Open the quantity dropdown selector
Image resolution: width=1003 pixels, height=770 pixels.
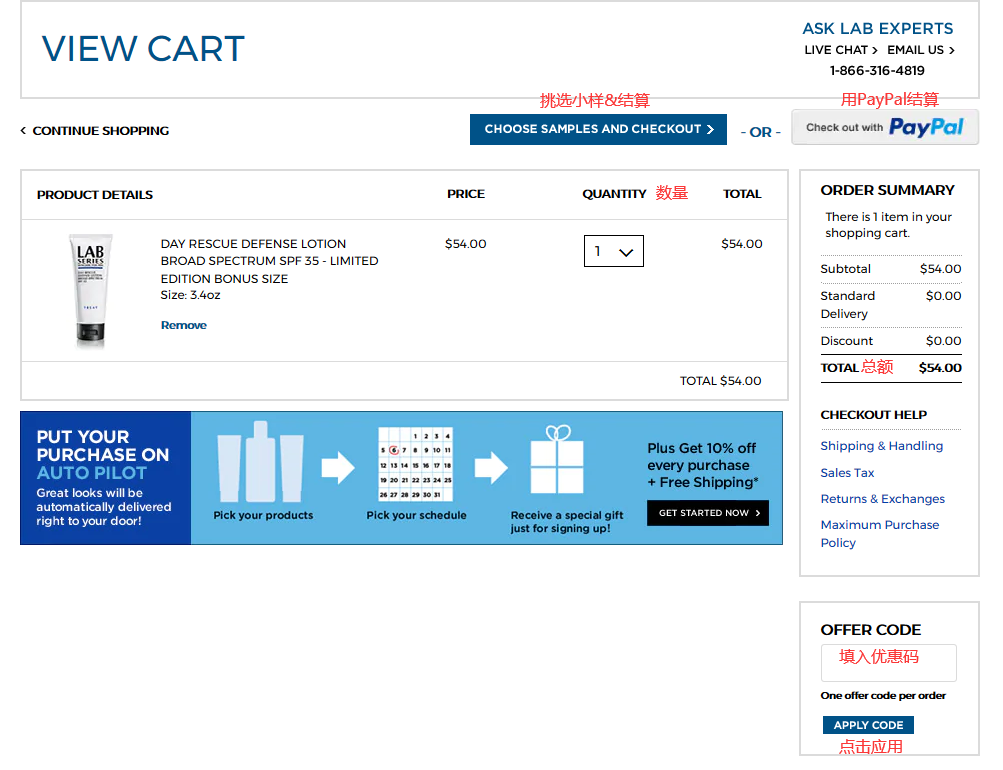click(x=613, y=251)
